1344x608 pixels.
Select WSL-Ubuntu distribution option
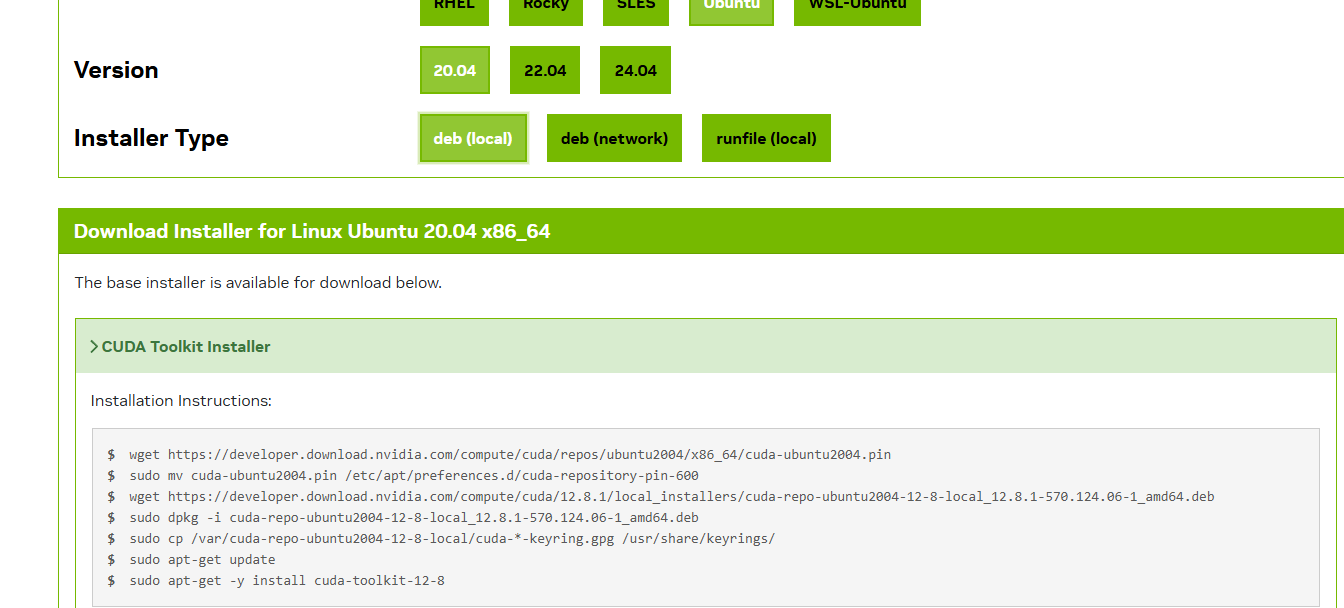857,11
